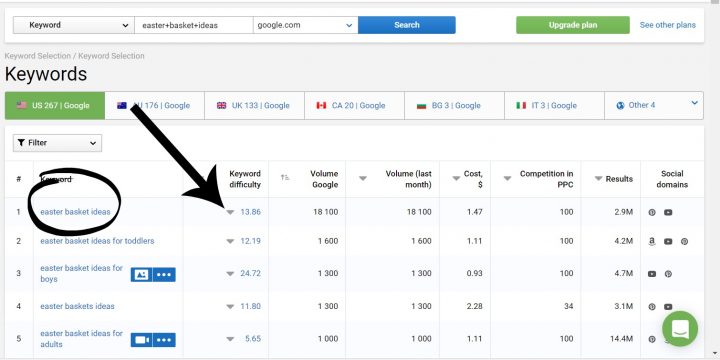Select the US 267 | Google tab

pos(55,106)
